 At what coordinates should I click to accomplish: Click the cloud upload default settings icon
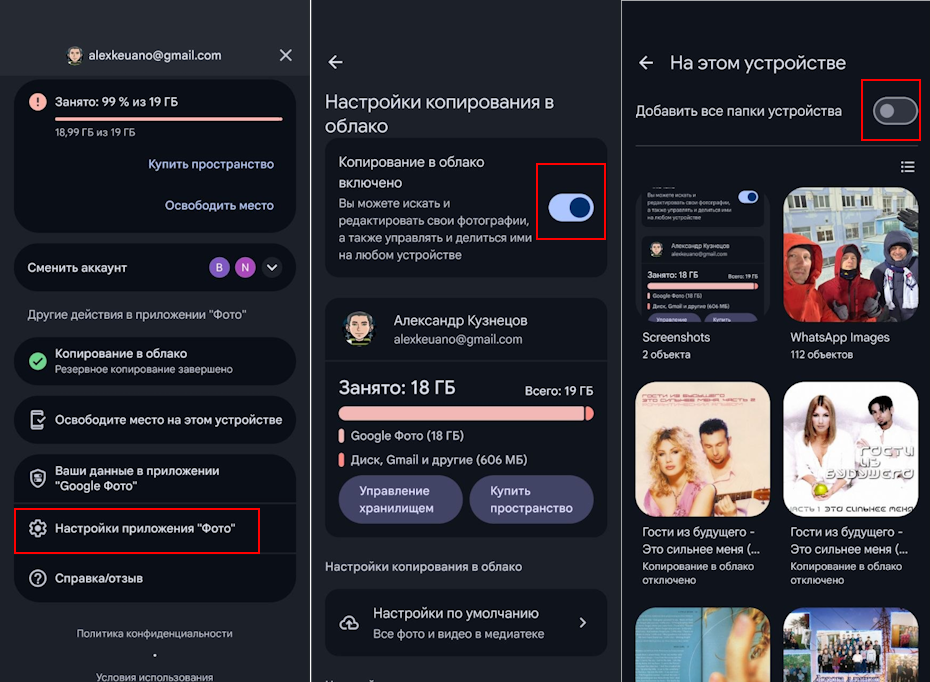tap(349, 623)
